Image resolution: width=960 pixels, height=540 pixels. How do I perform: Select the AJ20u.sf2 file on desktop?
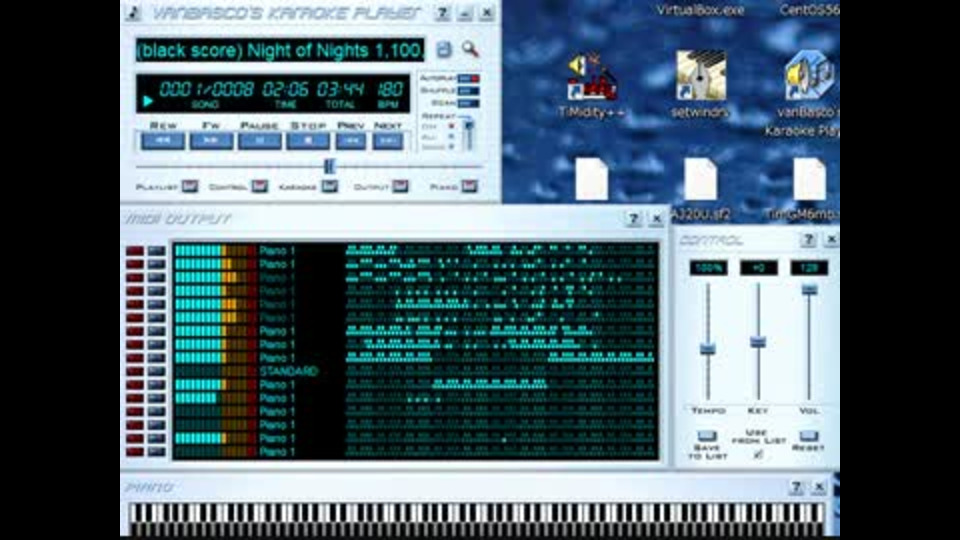[x=702, y=189]
